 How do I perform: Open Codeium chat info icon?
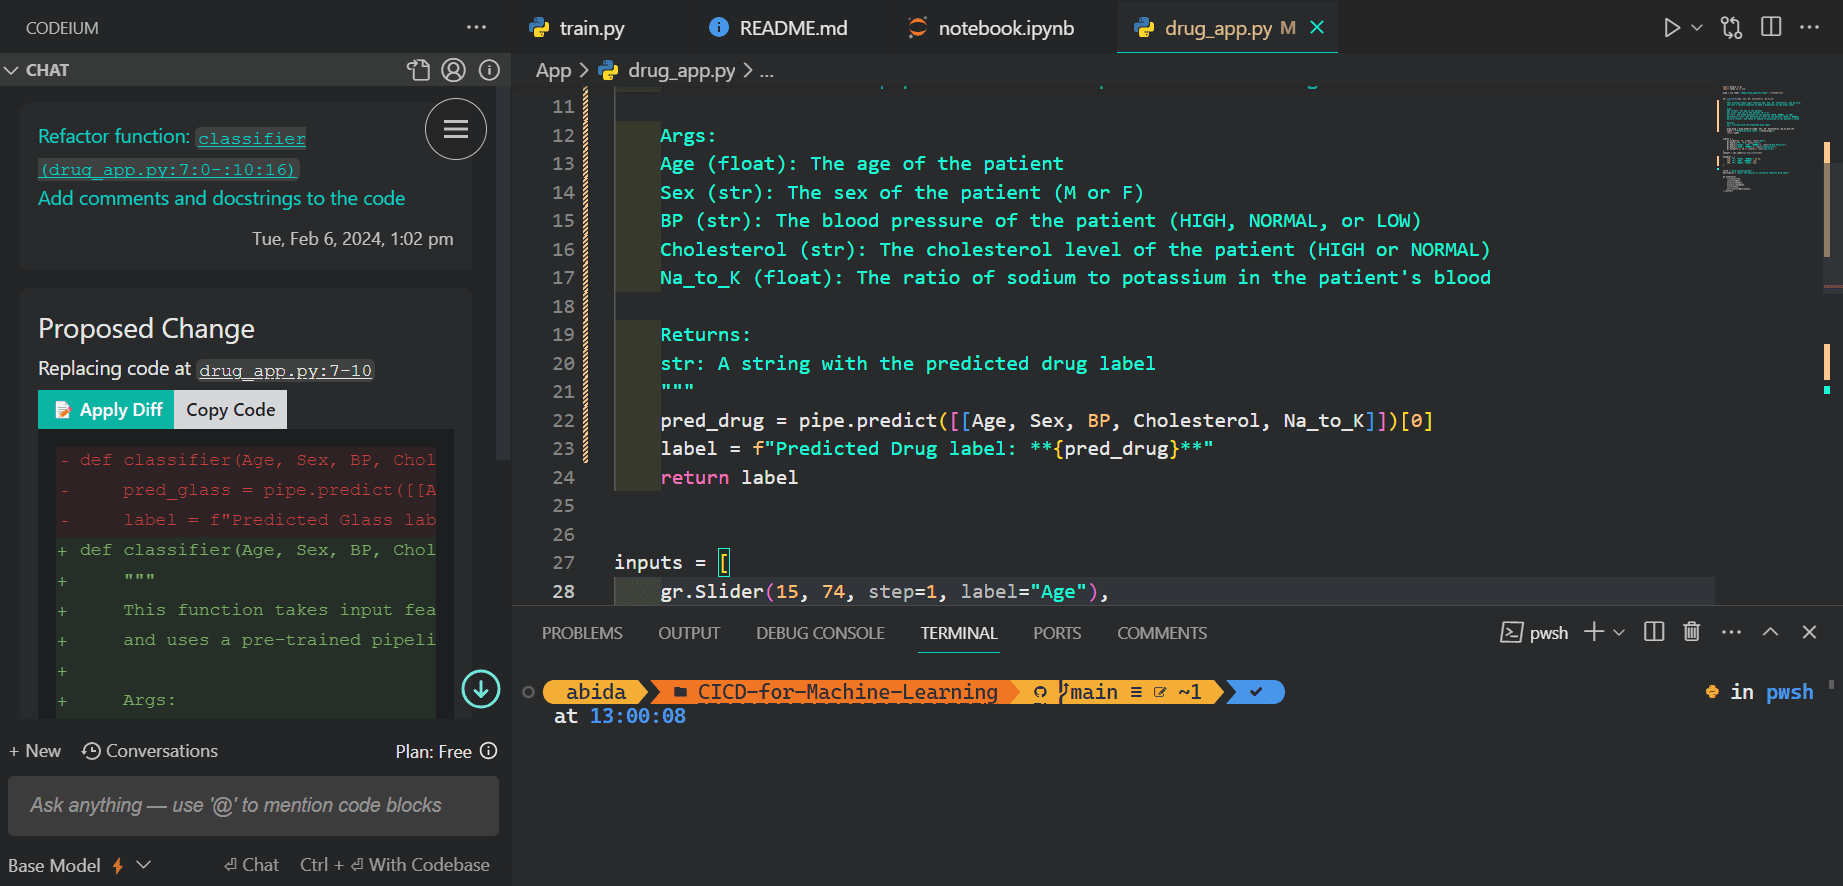[489, 70]
